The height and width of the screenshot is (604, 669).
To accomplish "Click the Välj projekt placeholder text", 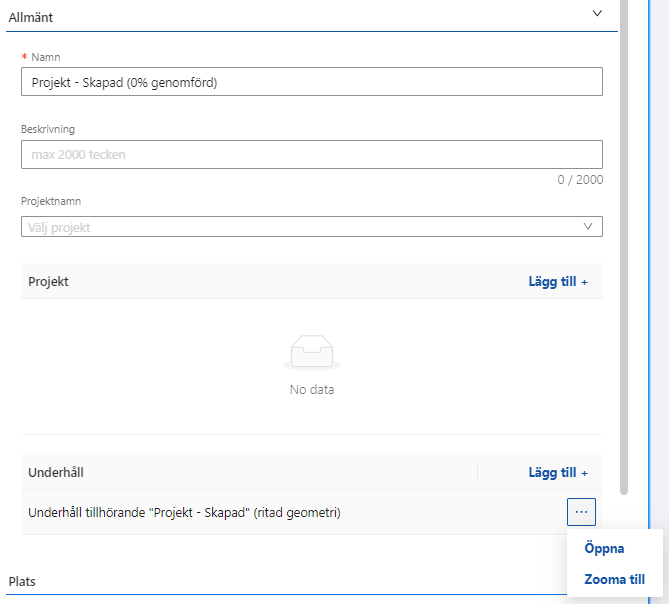I will (60, 227).
